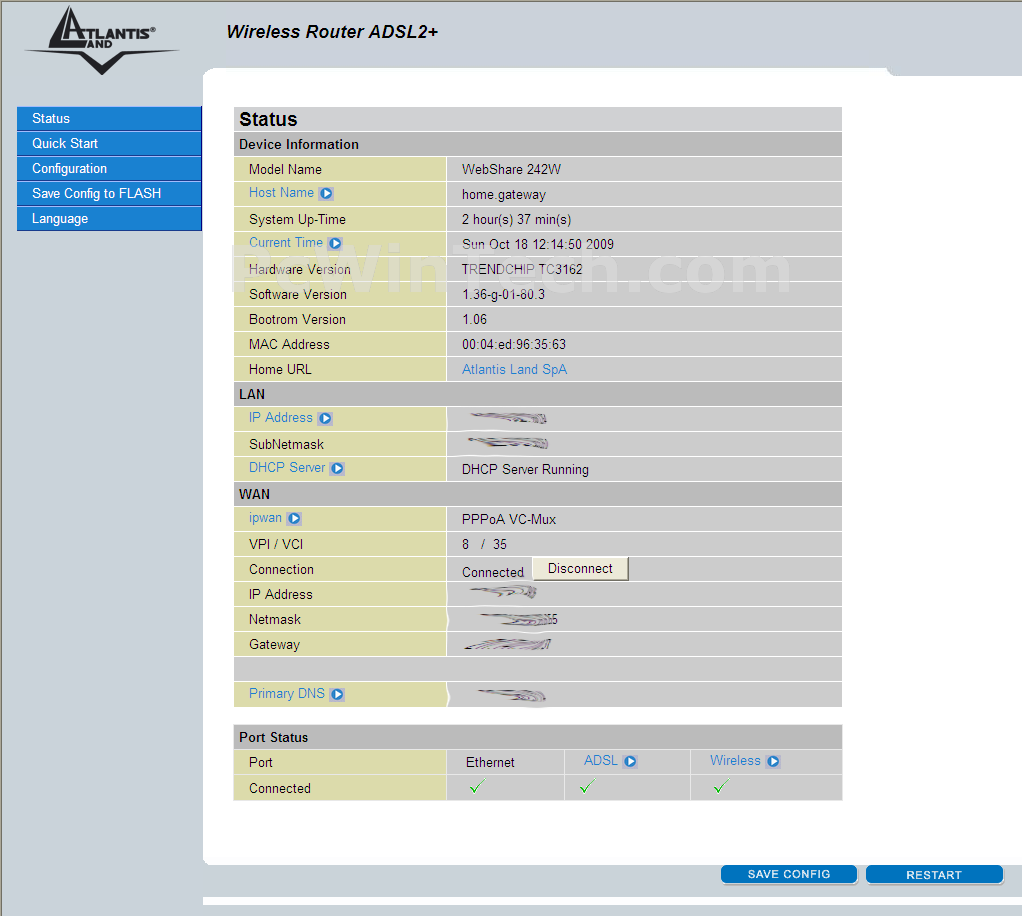
Task: Open the ipwan link
Action: 265,518
